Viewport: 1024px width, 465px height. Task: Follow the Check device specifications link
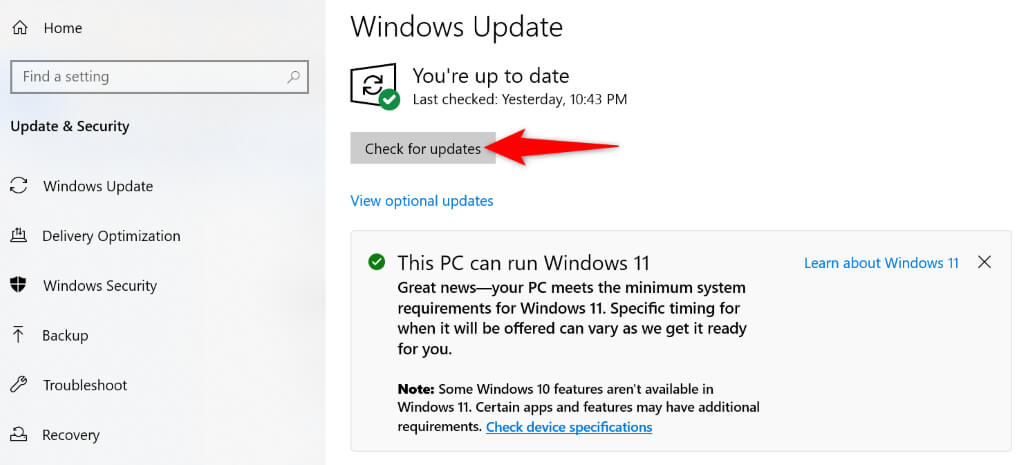pyautogui.click(x=569, y=427)
